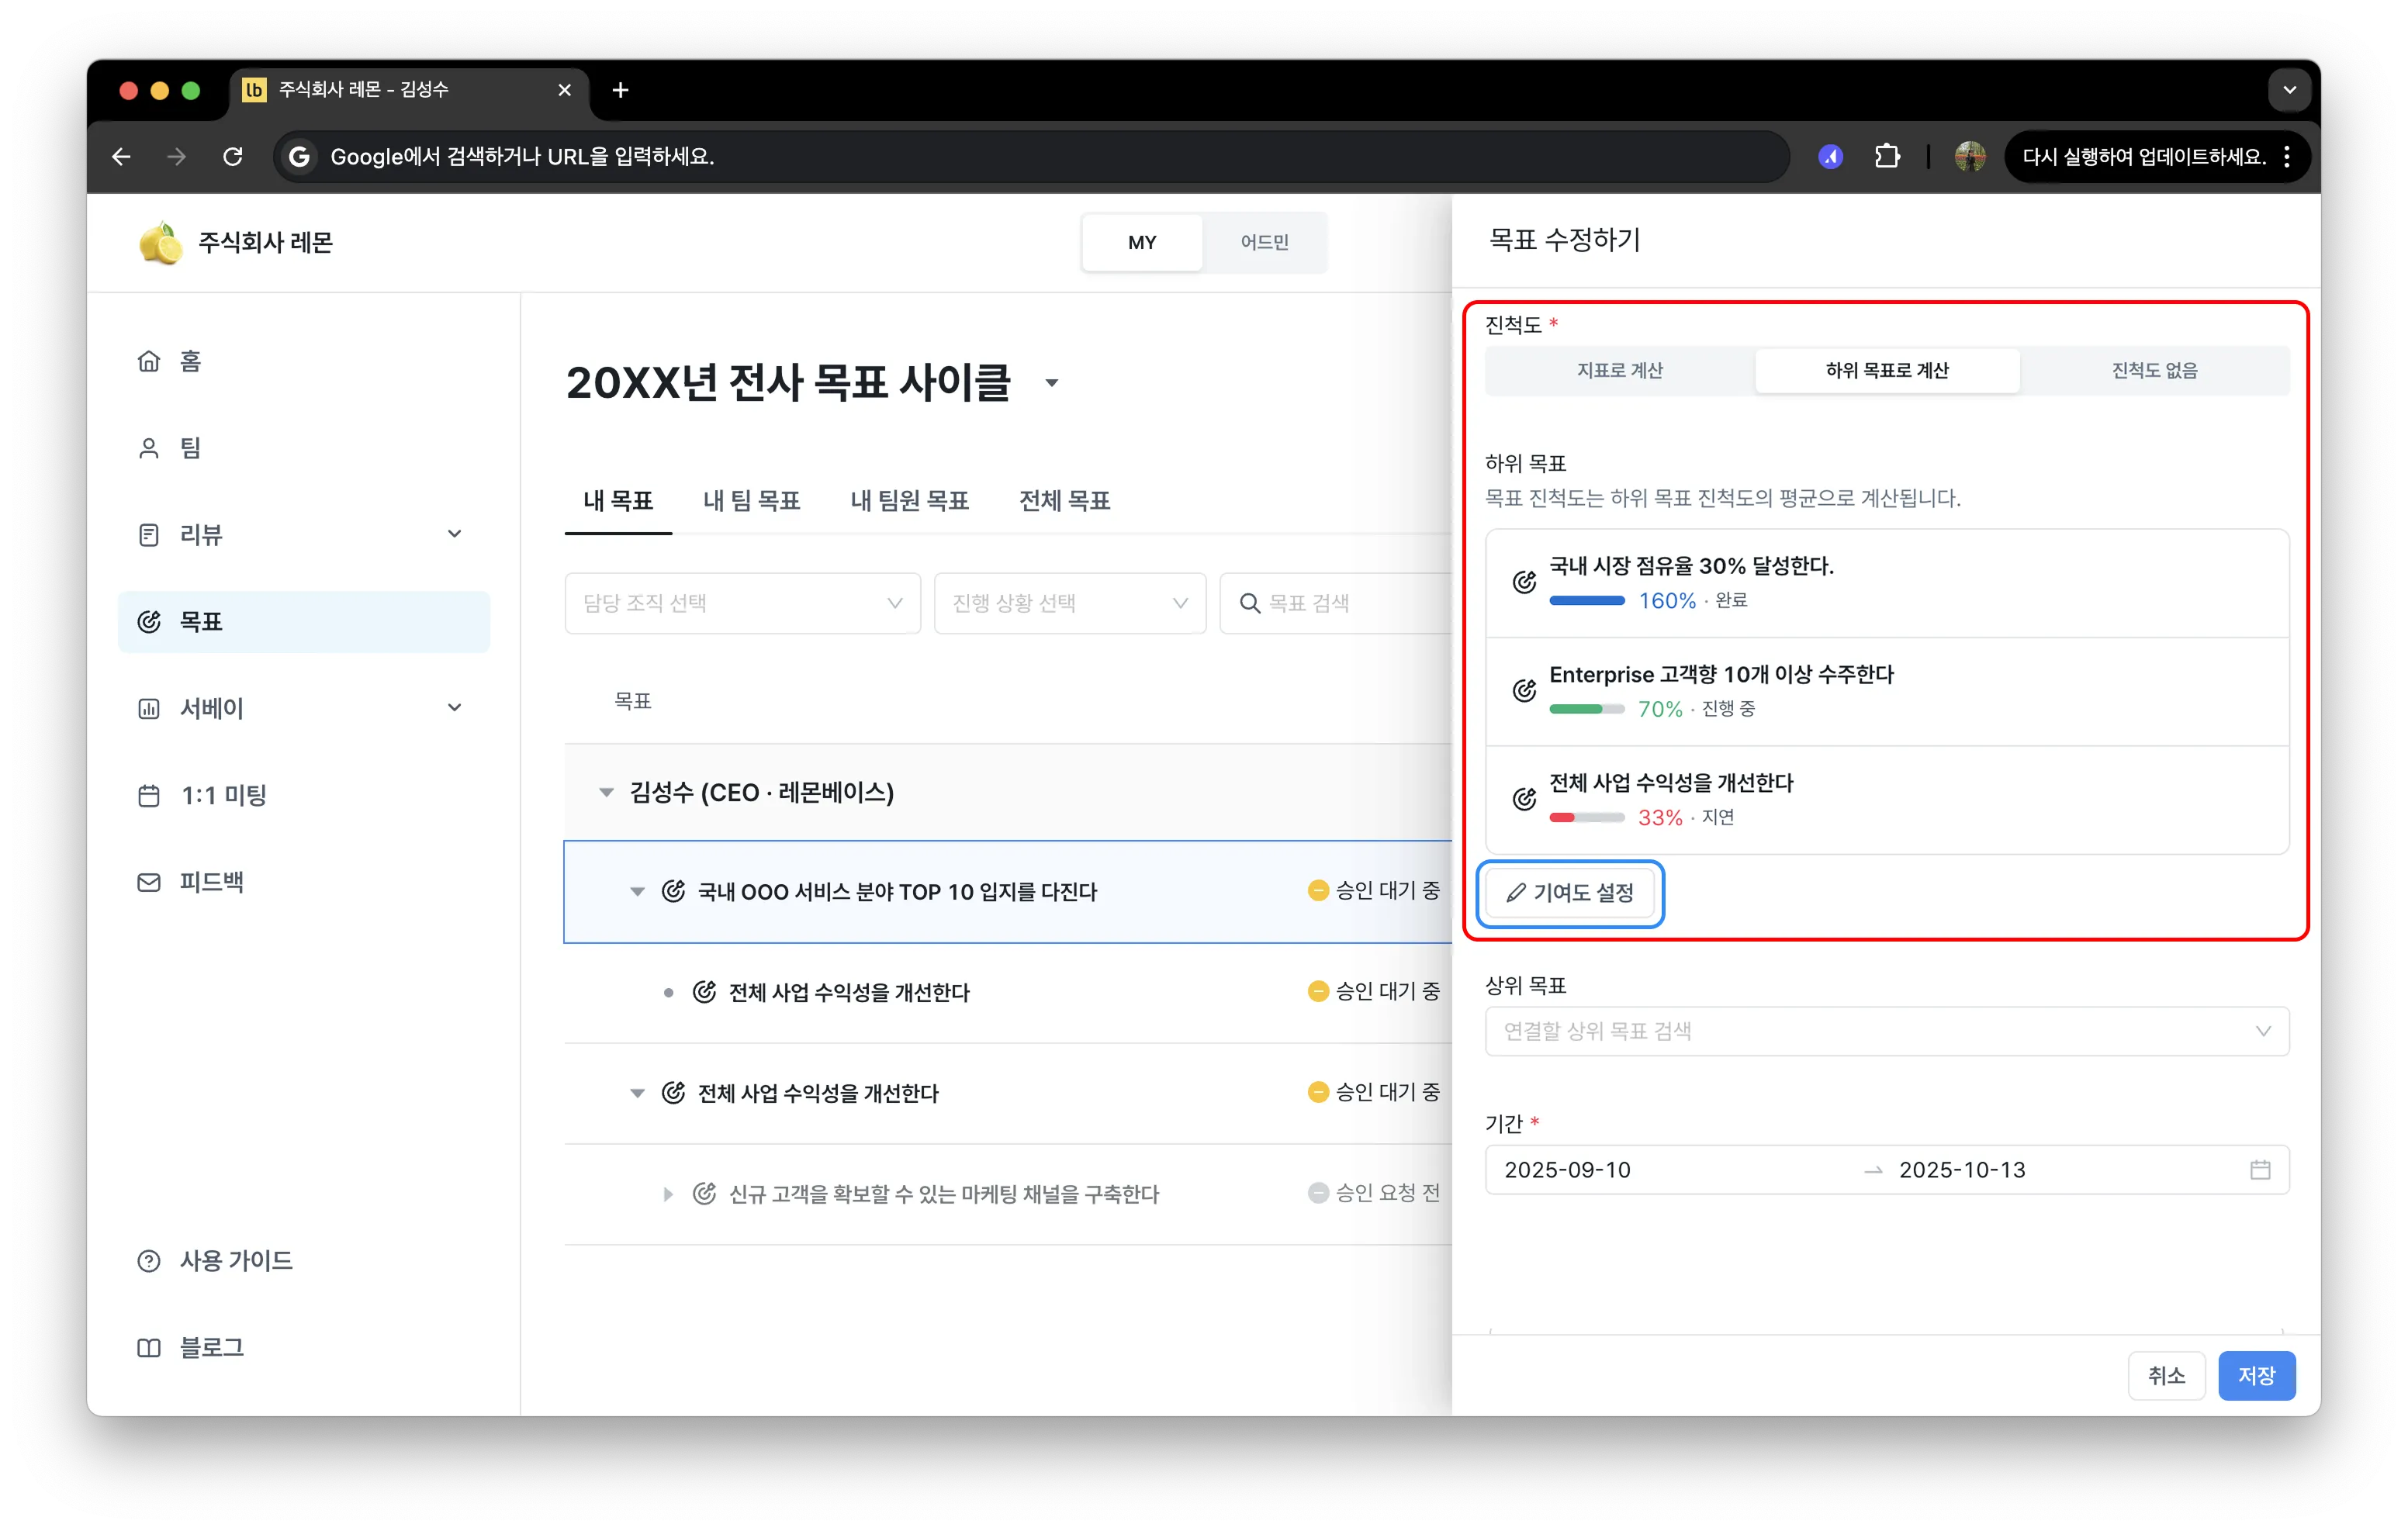2408x1531 pixels.
Task: Click 저장 to save the goal
Action: click(2256, 1376)
